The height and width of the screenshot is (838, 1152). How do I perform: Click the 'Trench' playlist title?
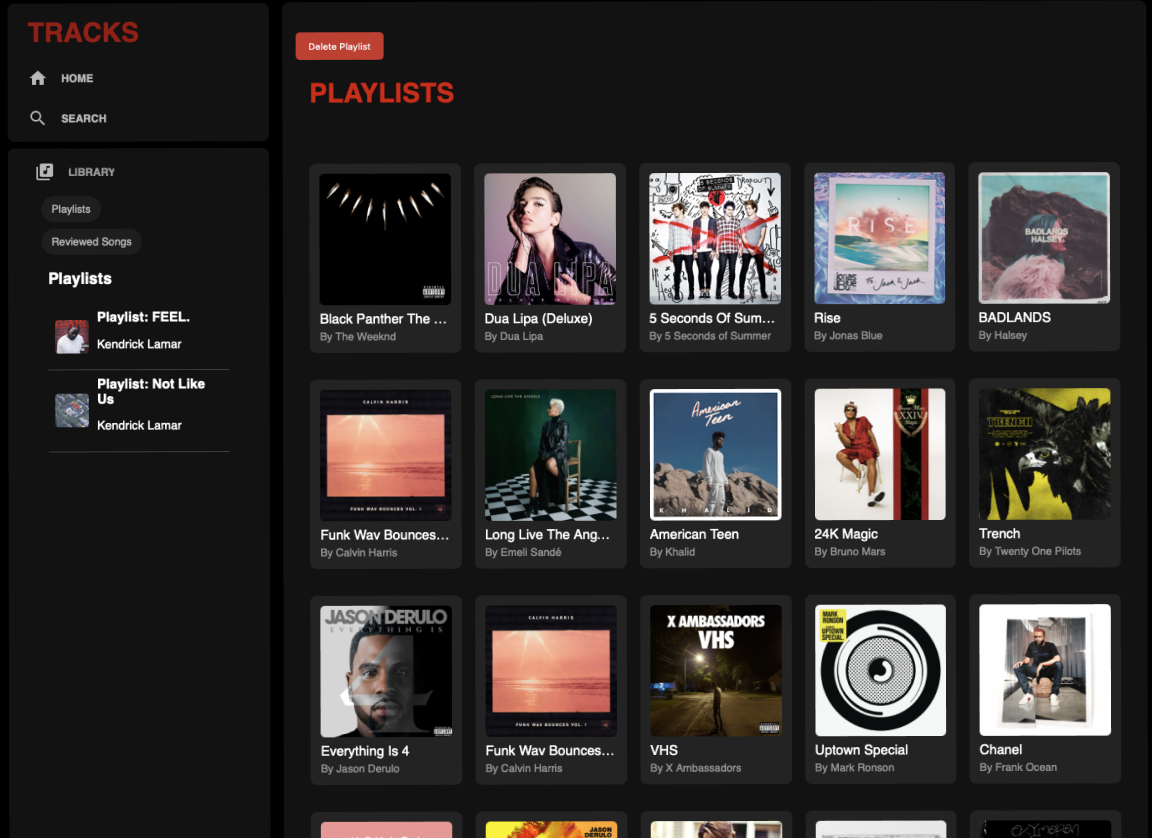click(x=999, y=533)
